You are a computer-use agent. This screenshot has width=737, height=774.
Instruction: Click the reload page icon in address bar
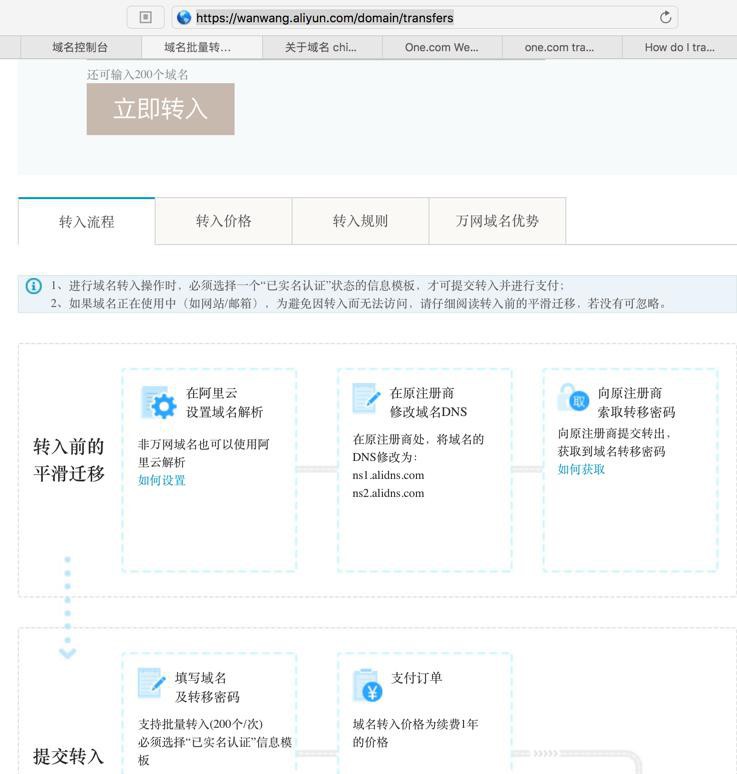pos(665,18)
